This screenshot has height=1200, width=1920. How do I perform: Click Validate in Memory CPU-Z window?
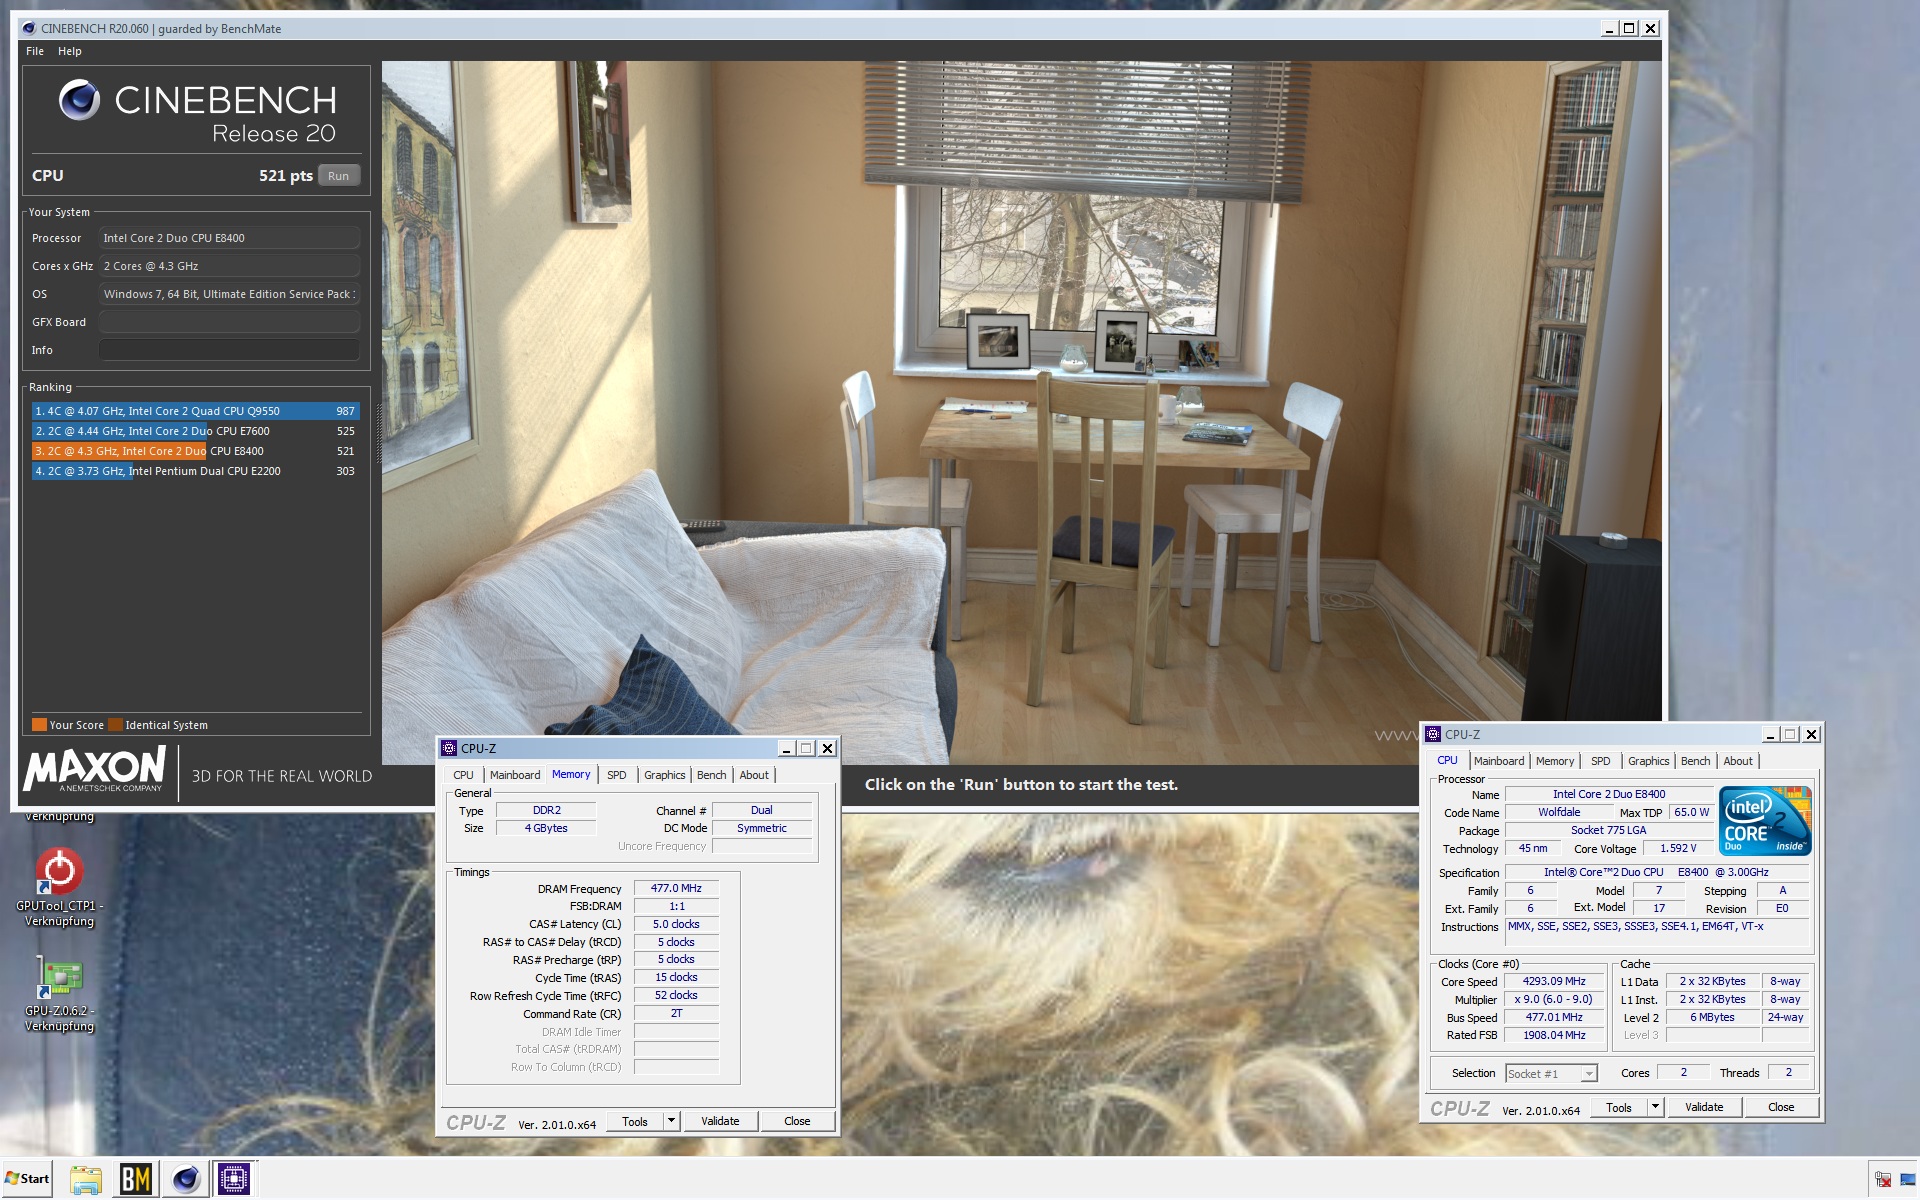720,1121
